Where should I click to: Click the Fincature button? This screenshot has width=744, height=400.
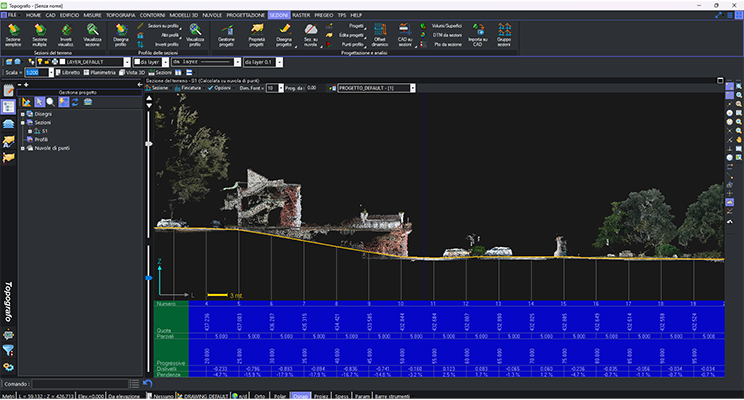[189, 88]
